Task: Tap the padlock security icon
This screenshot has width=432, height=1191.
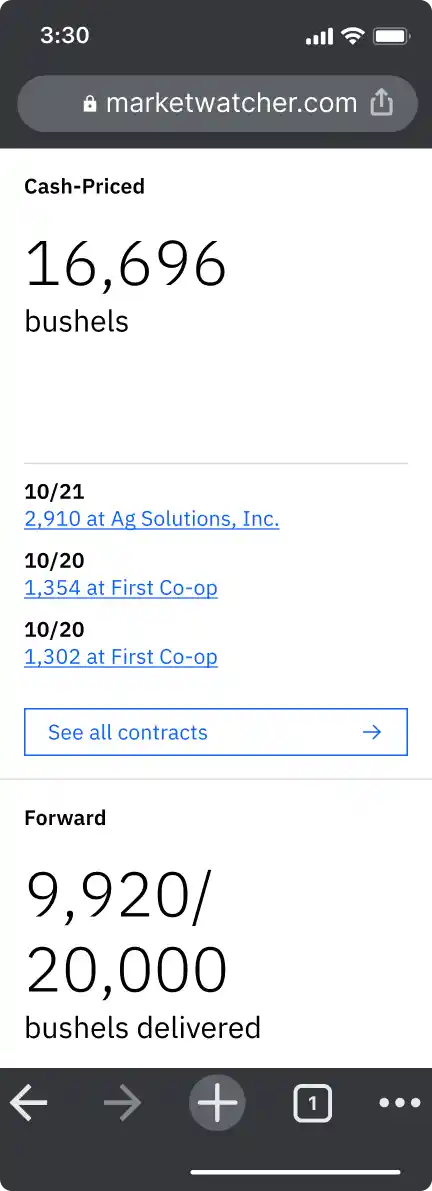Action: 90,103
